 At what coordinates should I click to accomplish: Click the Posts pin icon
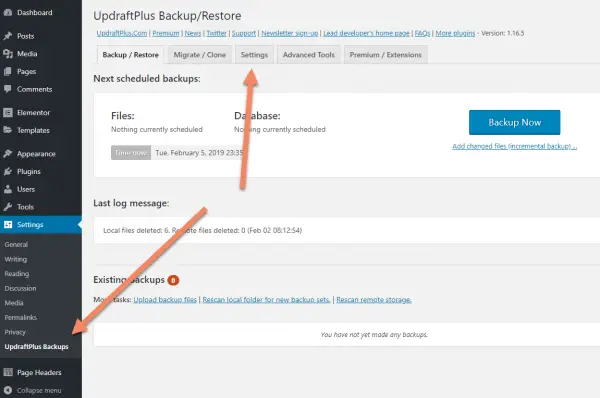click(x=8, y=36)
